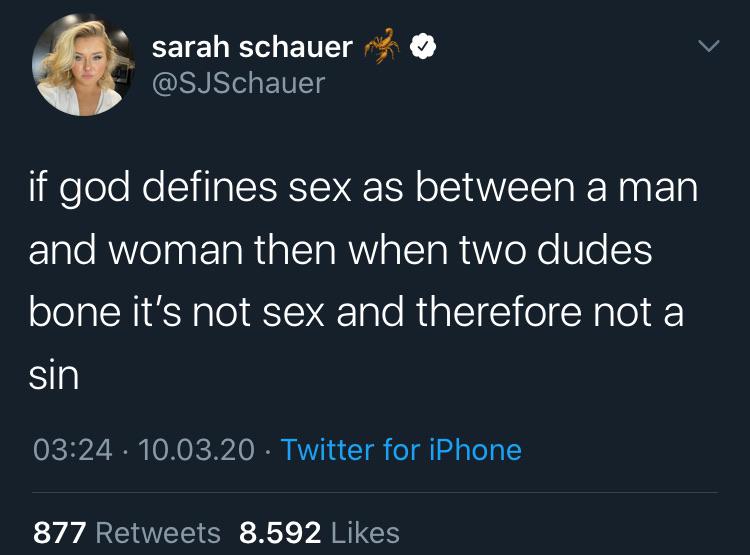Click the Twitter for iPhone source link
The height and width of the screenshot is (555, 750).
point(401,449)
